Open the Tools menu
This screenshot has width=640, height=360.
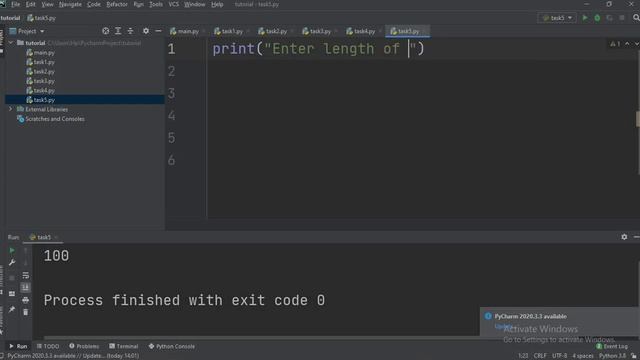[156, 4]
